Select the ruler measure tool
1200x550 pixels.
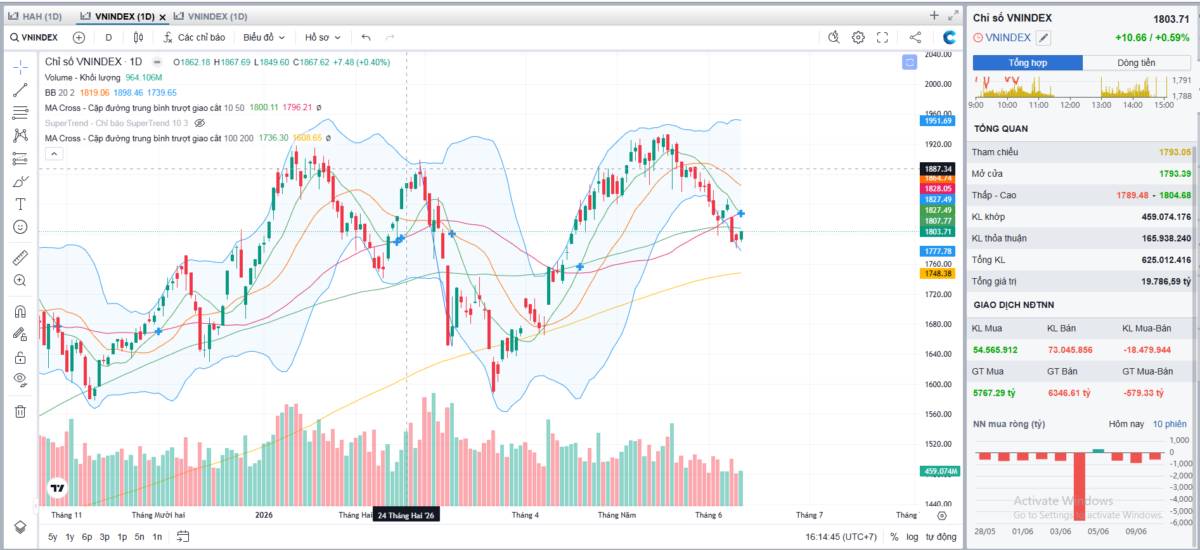point(20,257)
